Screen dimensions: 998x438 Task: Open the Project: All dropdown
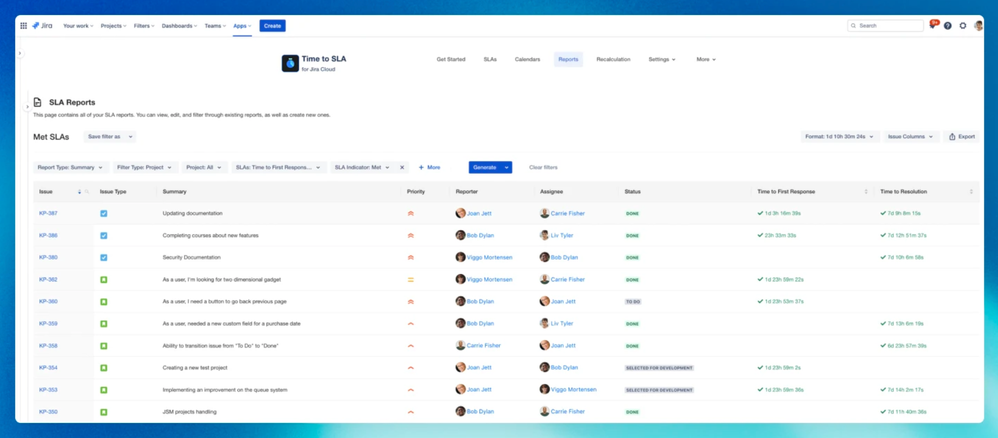pos(204,167)
